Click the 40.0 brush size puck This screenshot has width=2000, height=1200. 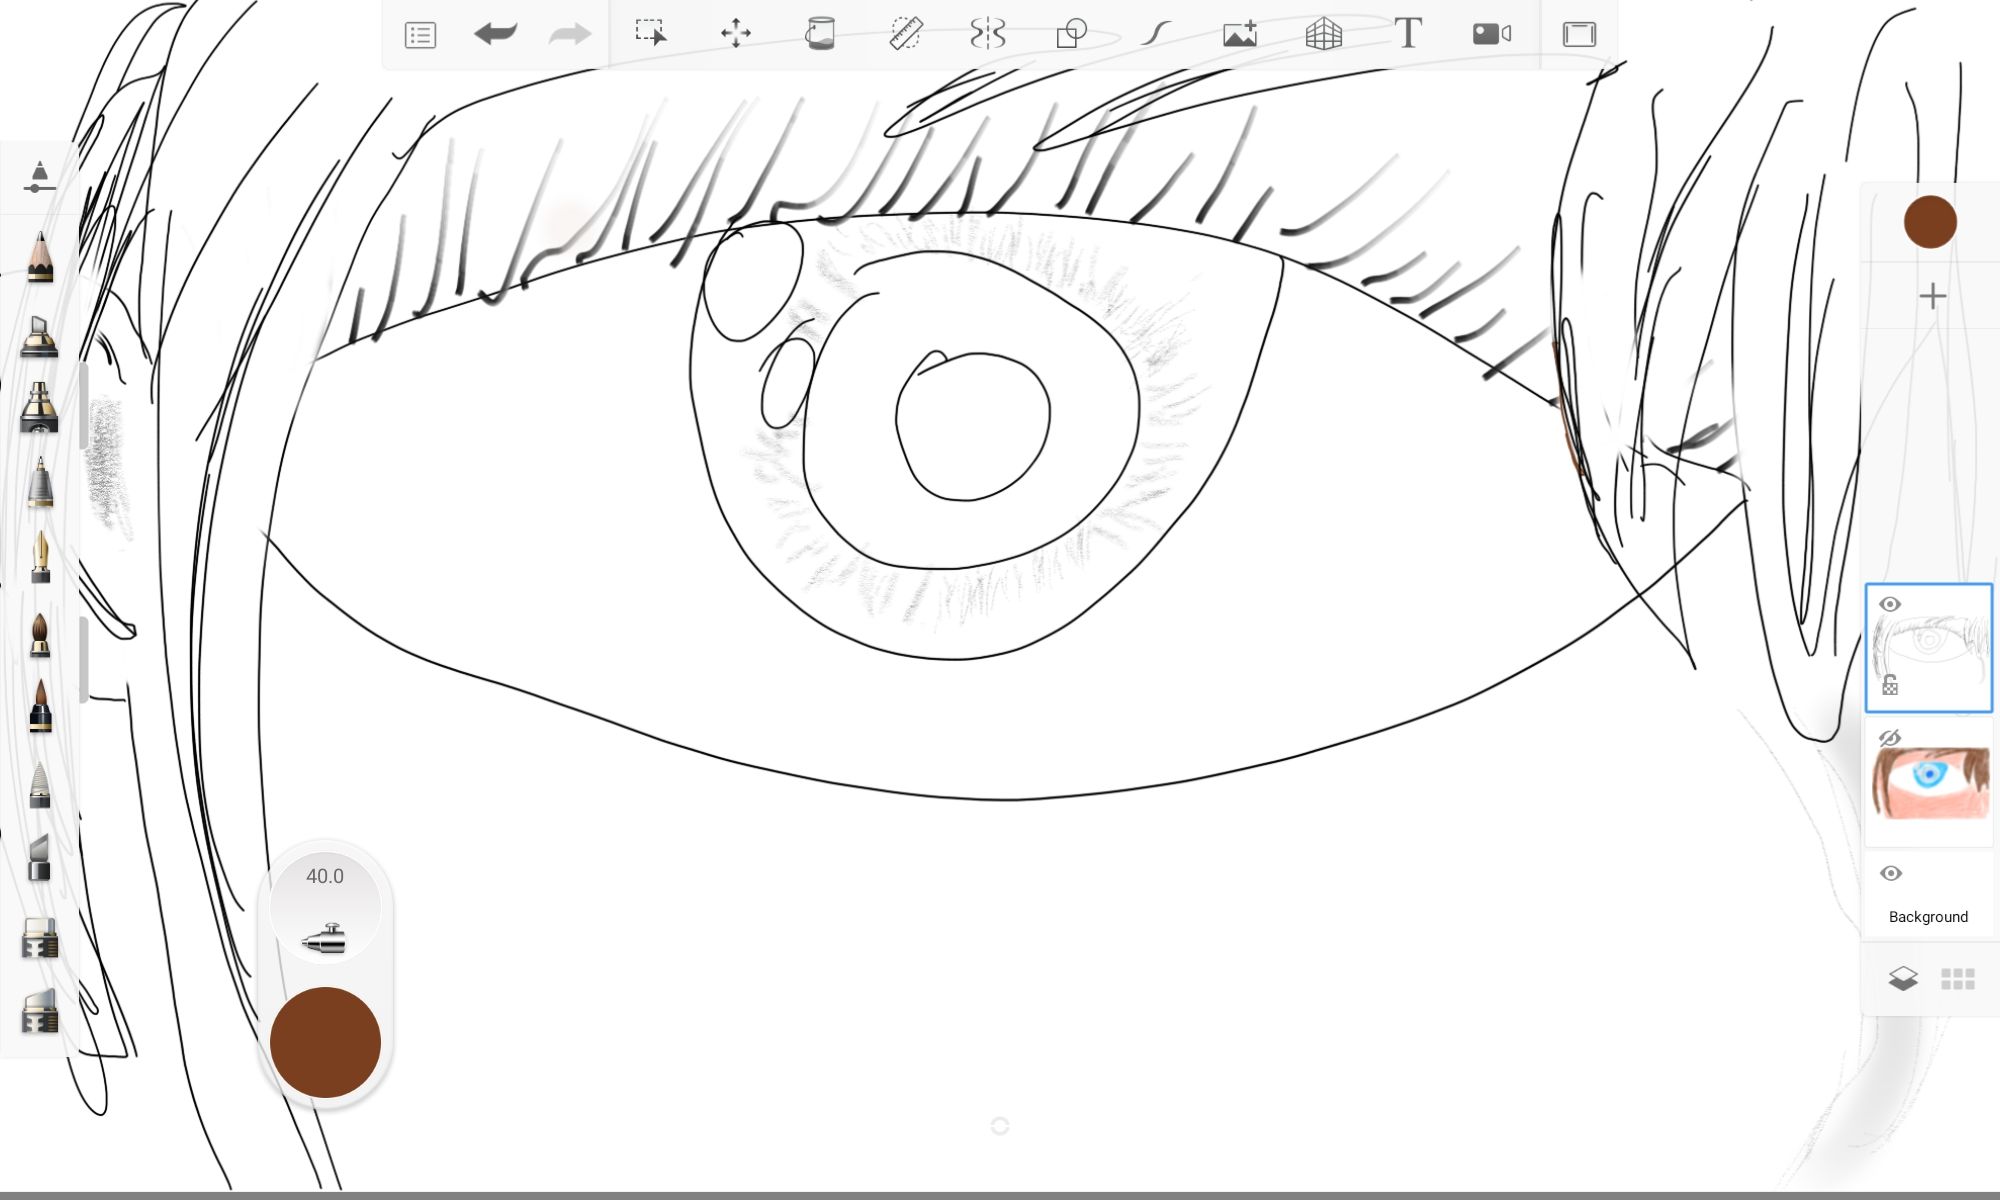click(x=325, y=908)
